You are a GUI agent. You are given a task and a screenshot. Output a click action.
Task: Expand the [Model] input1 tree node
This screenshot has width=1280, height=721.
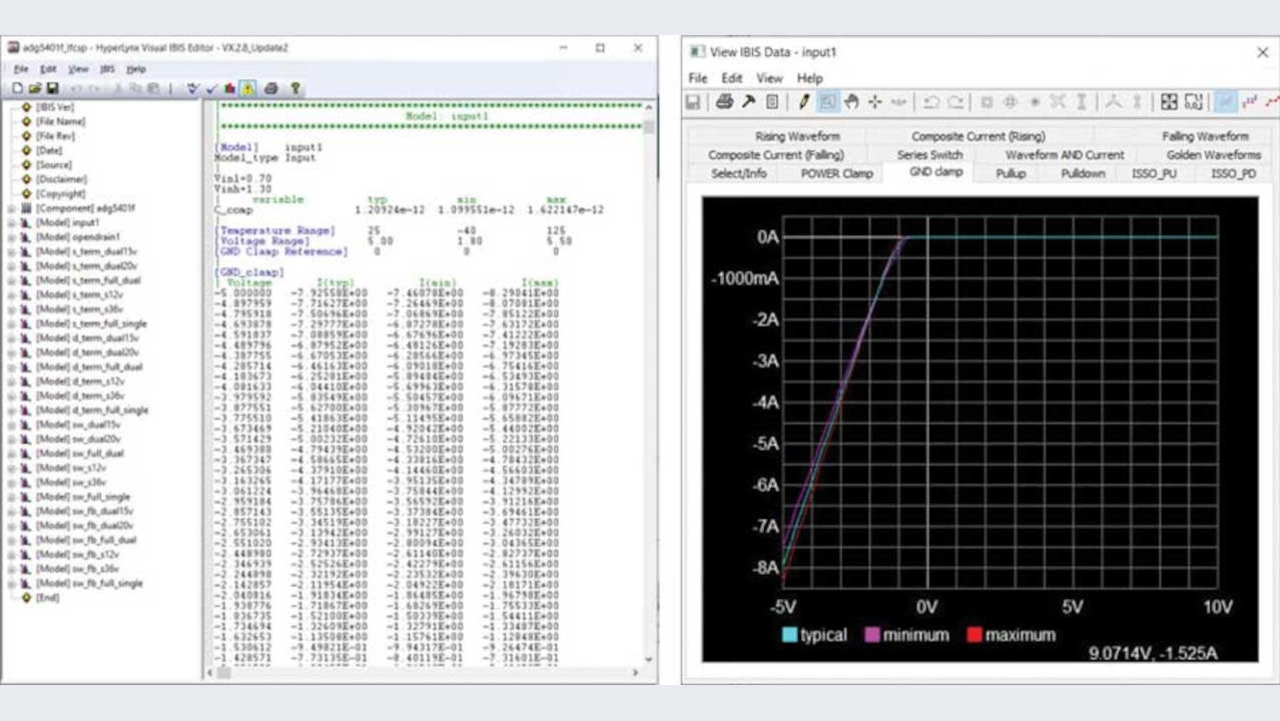(12, 223)
